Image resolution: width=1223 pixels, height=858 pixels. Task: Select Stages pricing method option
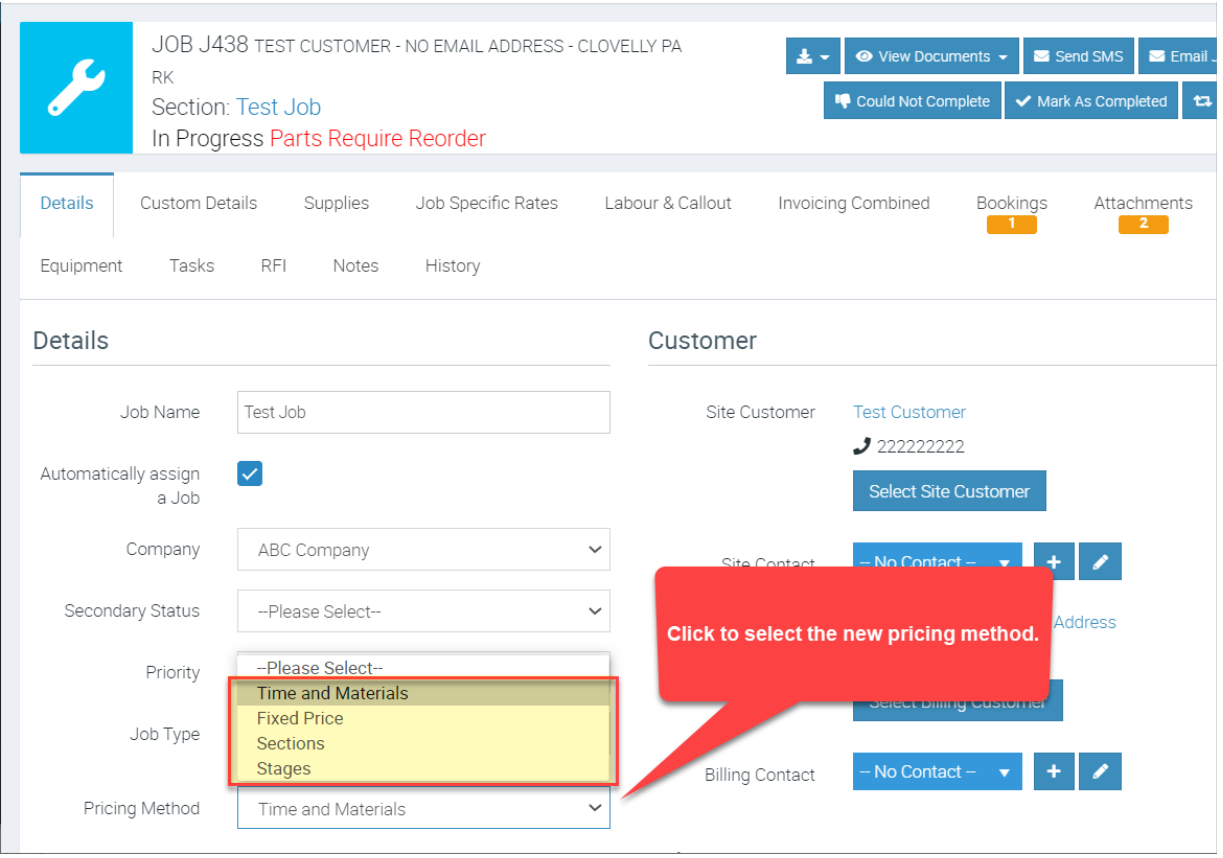(x=284, y=769)
